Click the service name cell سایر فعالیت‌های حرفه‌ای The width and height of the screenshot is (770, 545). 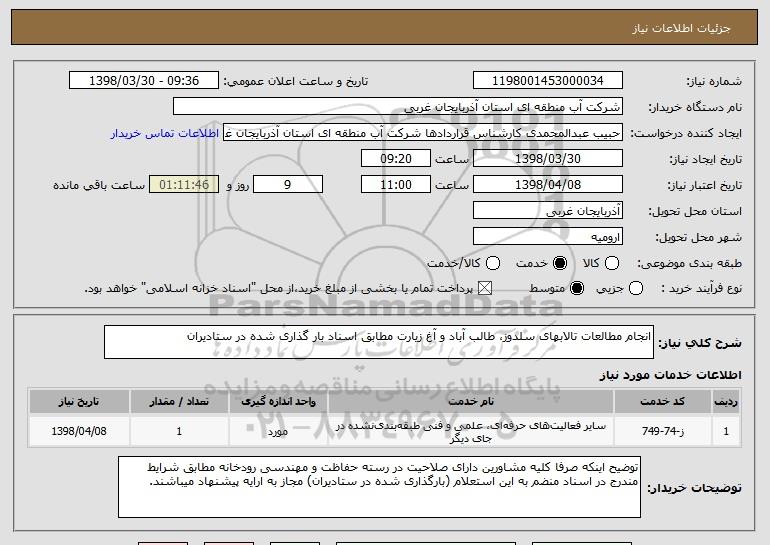click(470, 432)
